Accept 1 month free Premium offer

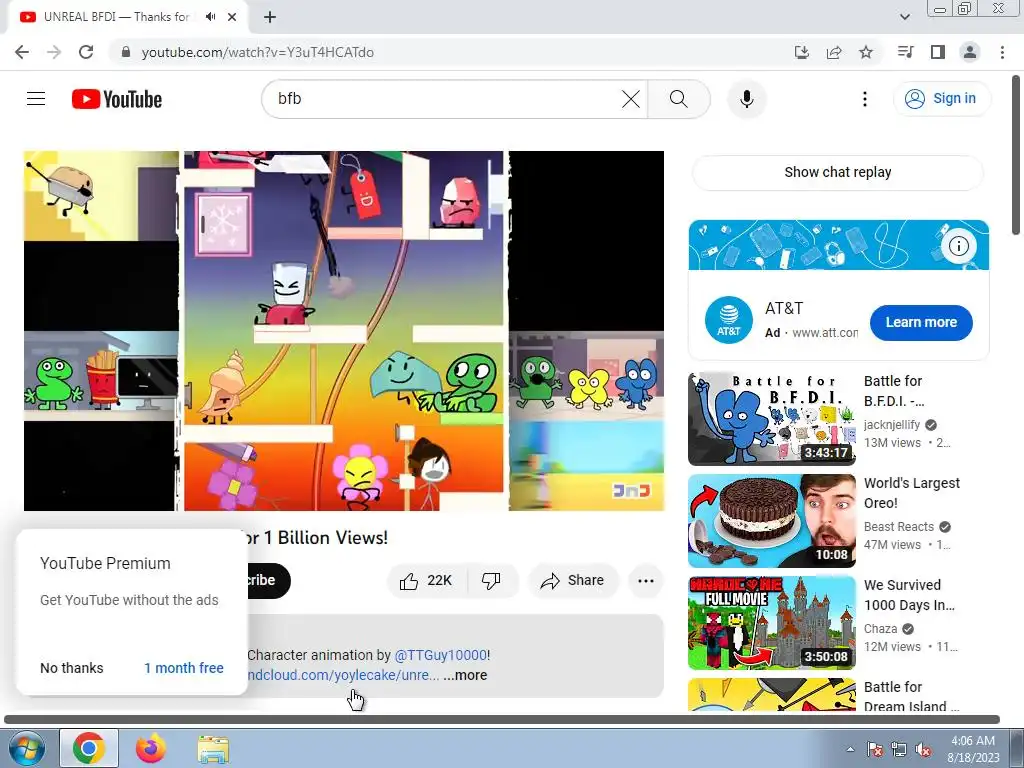pos(184,668)
